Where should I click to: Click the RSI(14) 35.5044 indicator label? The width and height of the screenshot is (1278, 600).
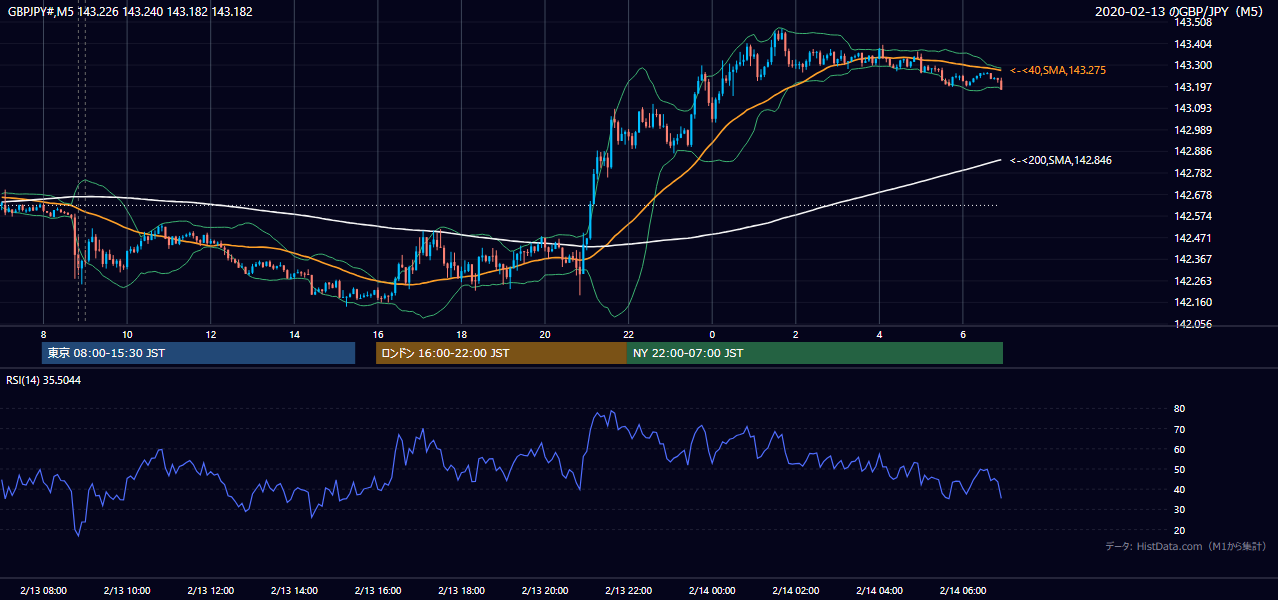point(44,380)
